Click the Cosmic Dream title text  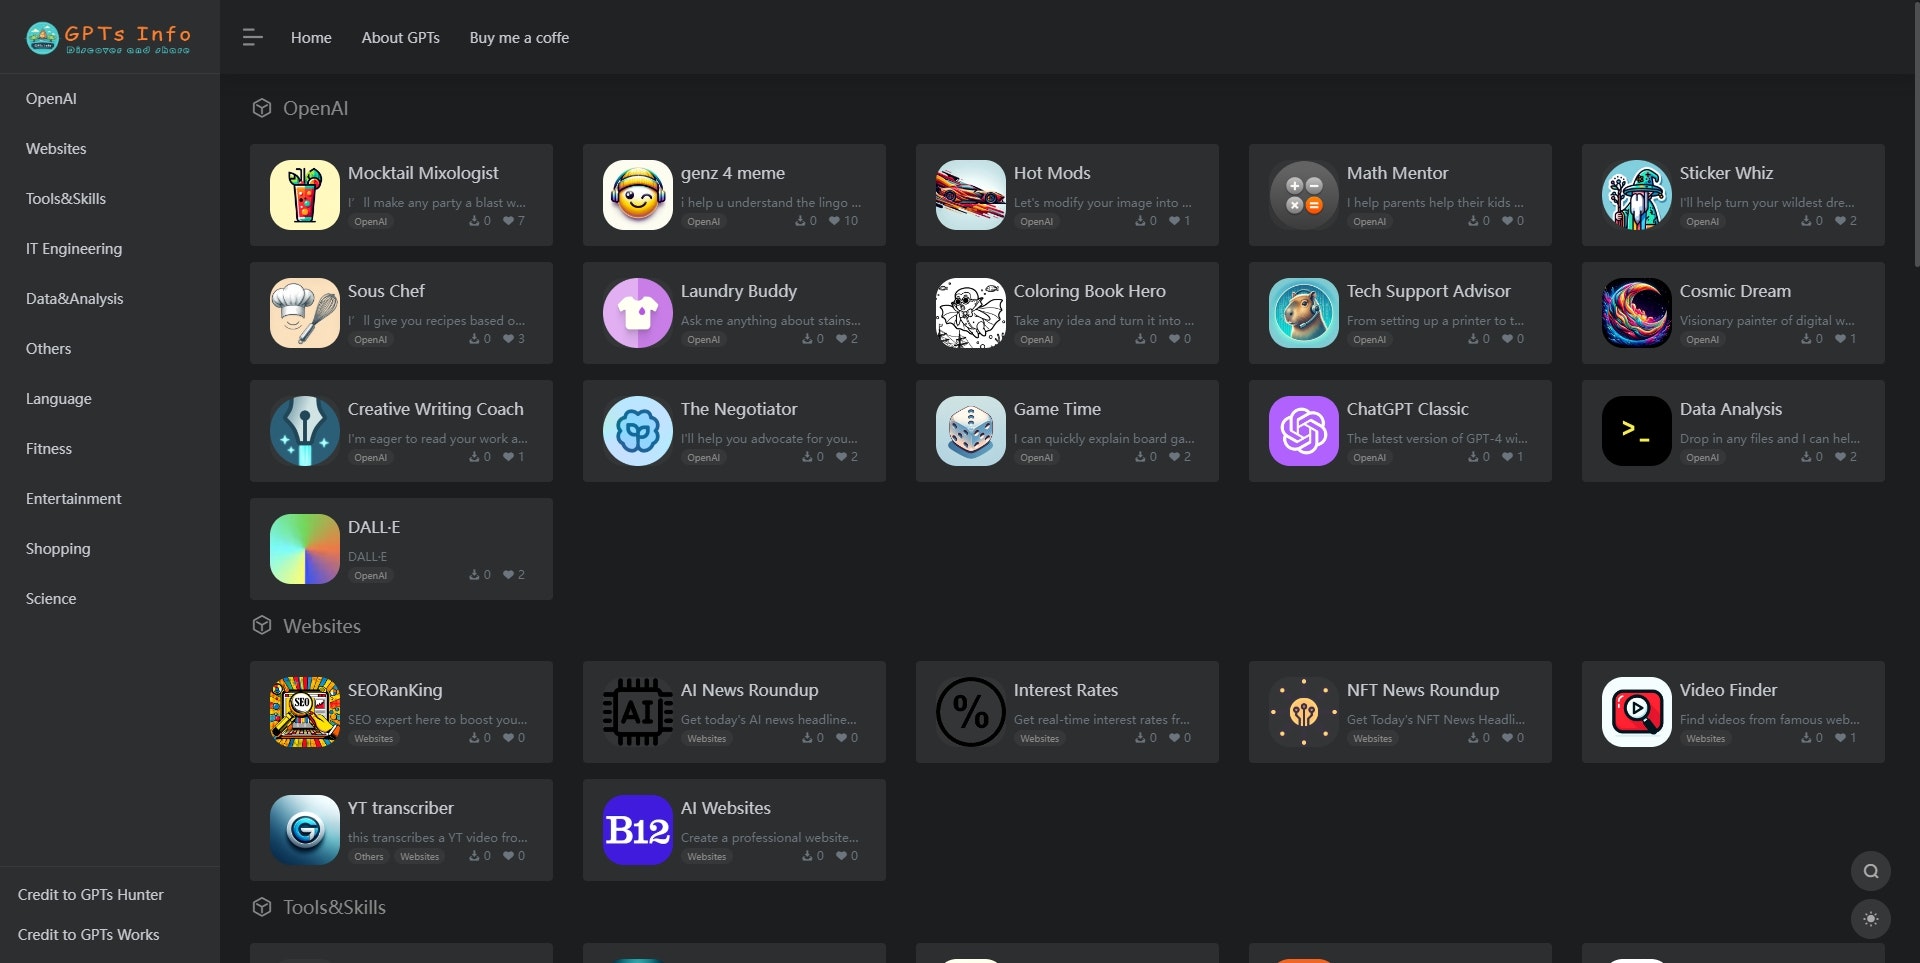[1735, 291]
